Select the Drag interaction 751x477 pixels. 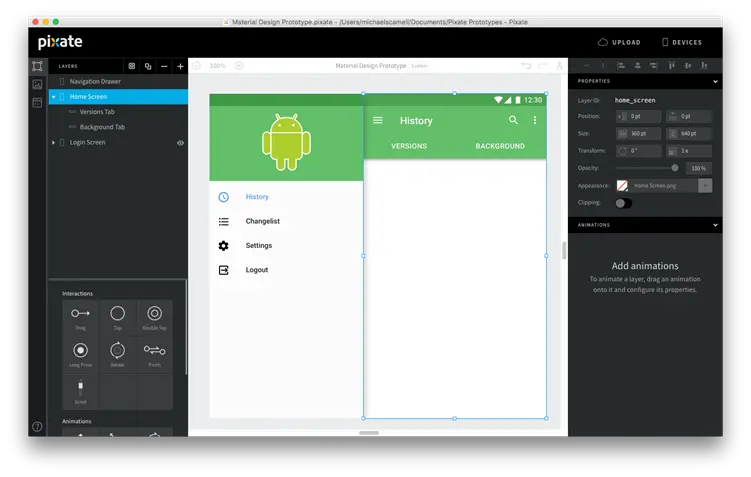pyautogui.click(x=80, y=318)
